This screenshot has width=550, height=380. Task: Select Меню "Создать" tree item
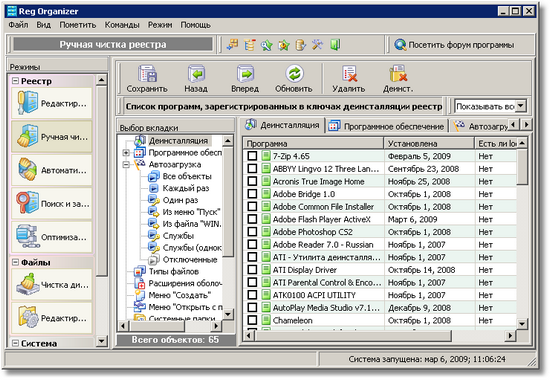(180, 295)
